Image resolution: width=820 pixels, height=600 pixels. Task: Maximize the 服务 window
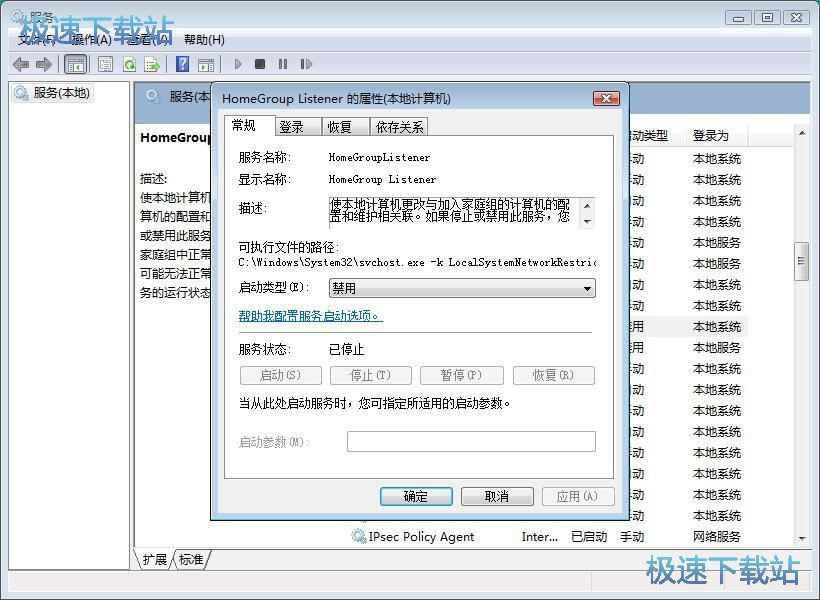(767, 18)
